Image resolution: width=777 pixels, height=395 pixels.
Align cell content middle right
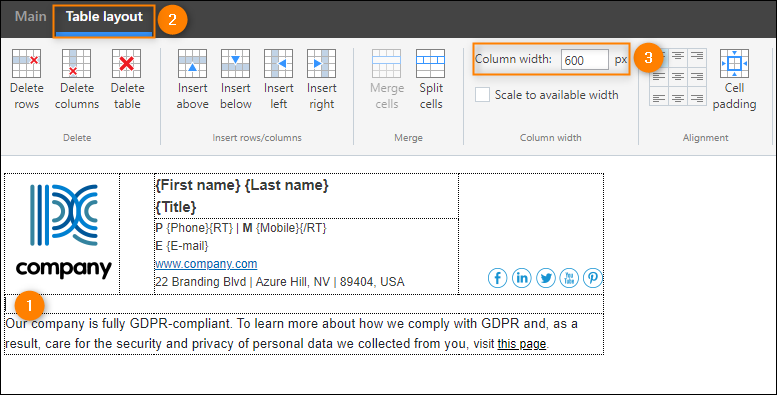[x=697, y=77]
